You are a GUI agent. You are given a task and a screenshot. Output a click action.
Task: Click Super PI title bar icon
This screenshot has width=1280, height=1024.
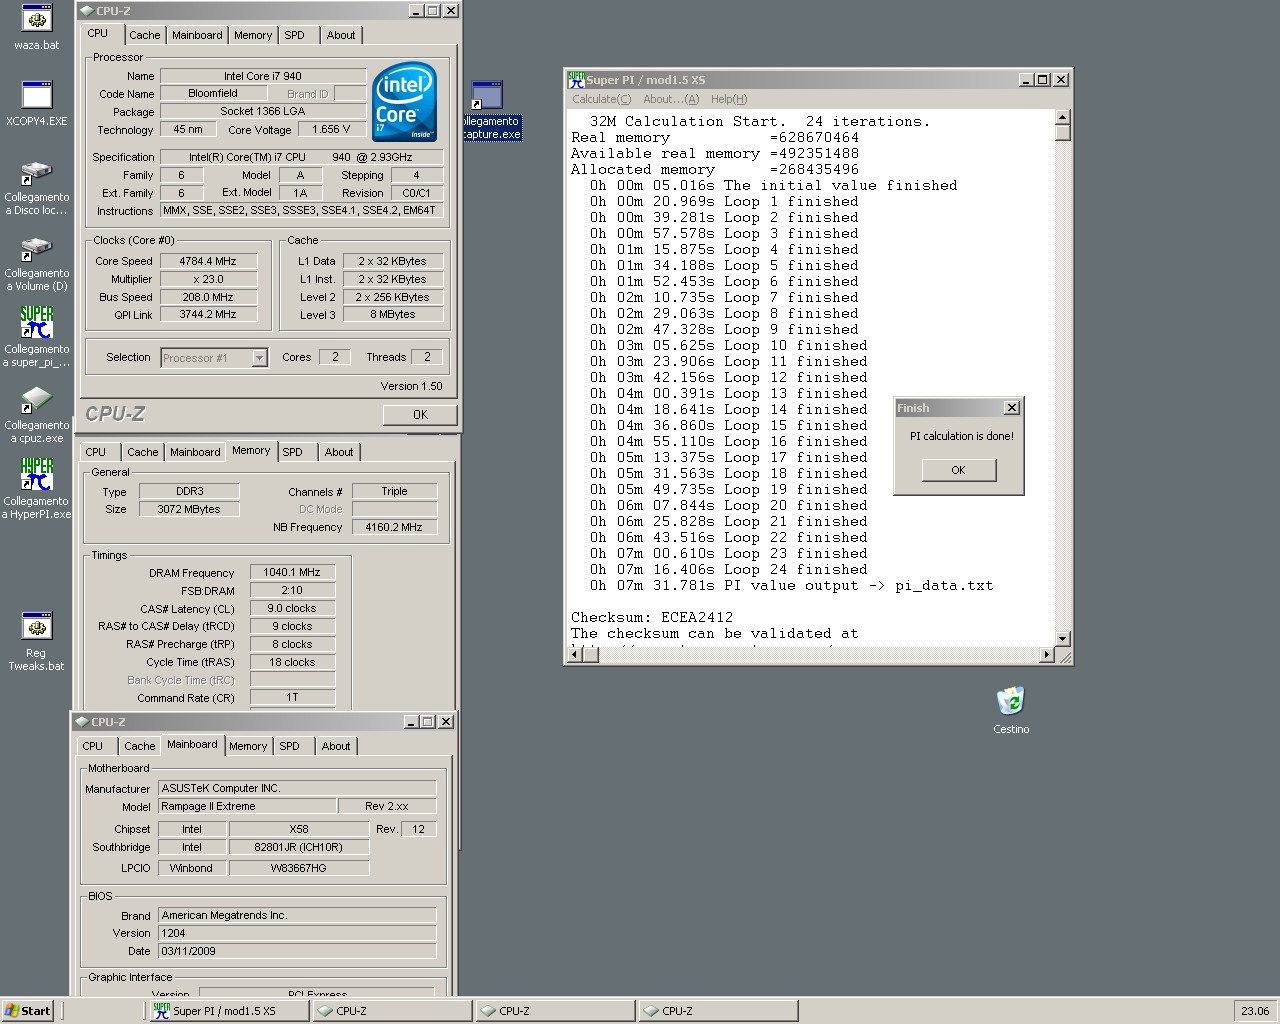pyautogui.click(x=576, y=80)
